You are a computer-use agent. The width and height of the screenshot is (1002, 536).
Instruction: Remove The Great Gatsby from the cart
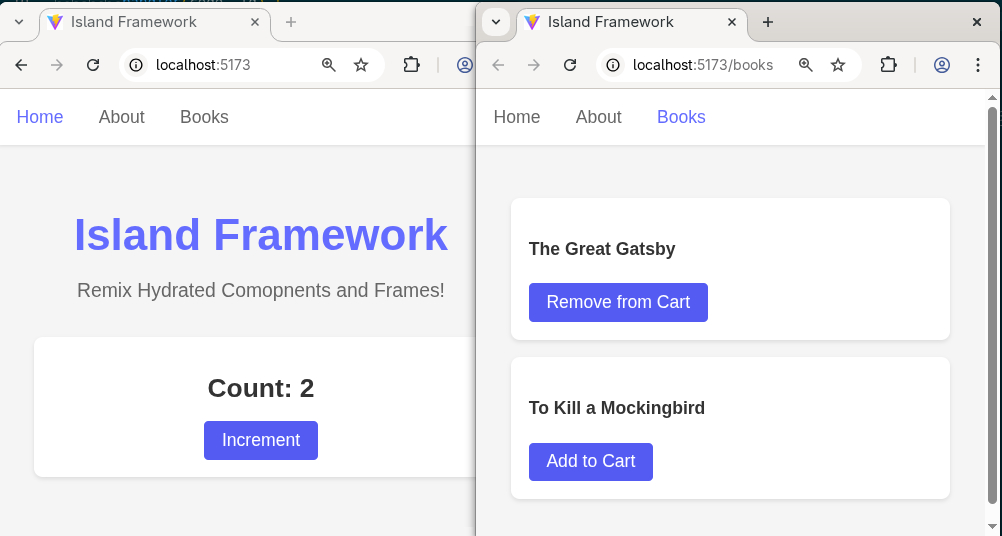pos(618,302)
